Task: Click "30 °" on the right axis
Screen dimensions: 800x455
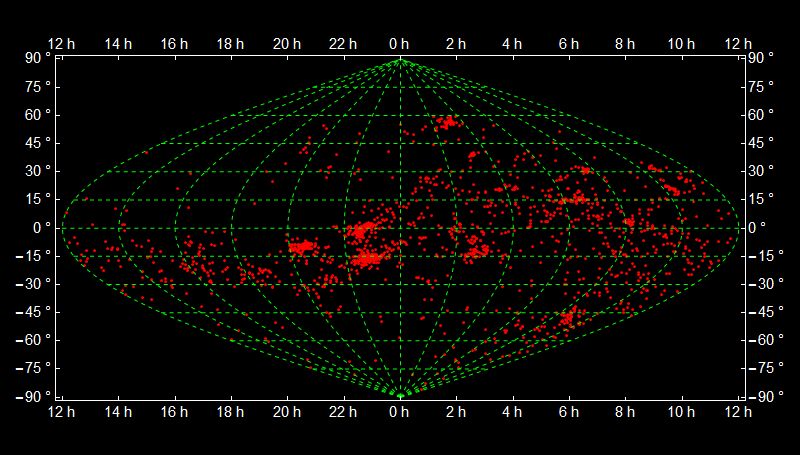Action: 761,171
